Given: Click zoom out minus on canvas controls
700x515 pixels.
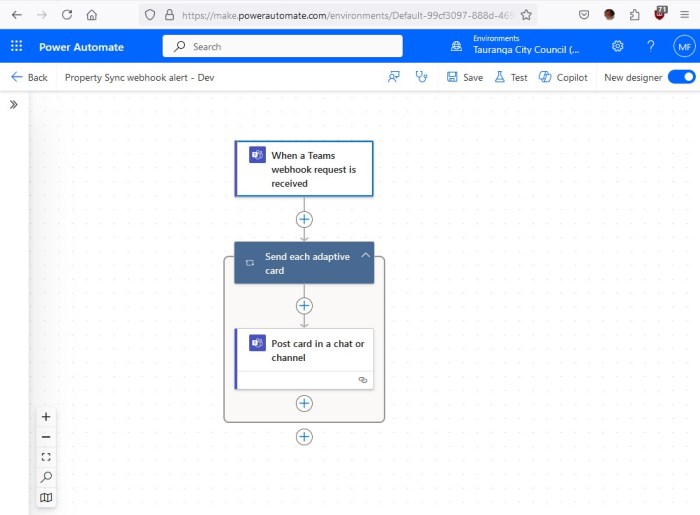Looking at the screenshot, I should [x=46, y=437].
